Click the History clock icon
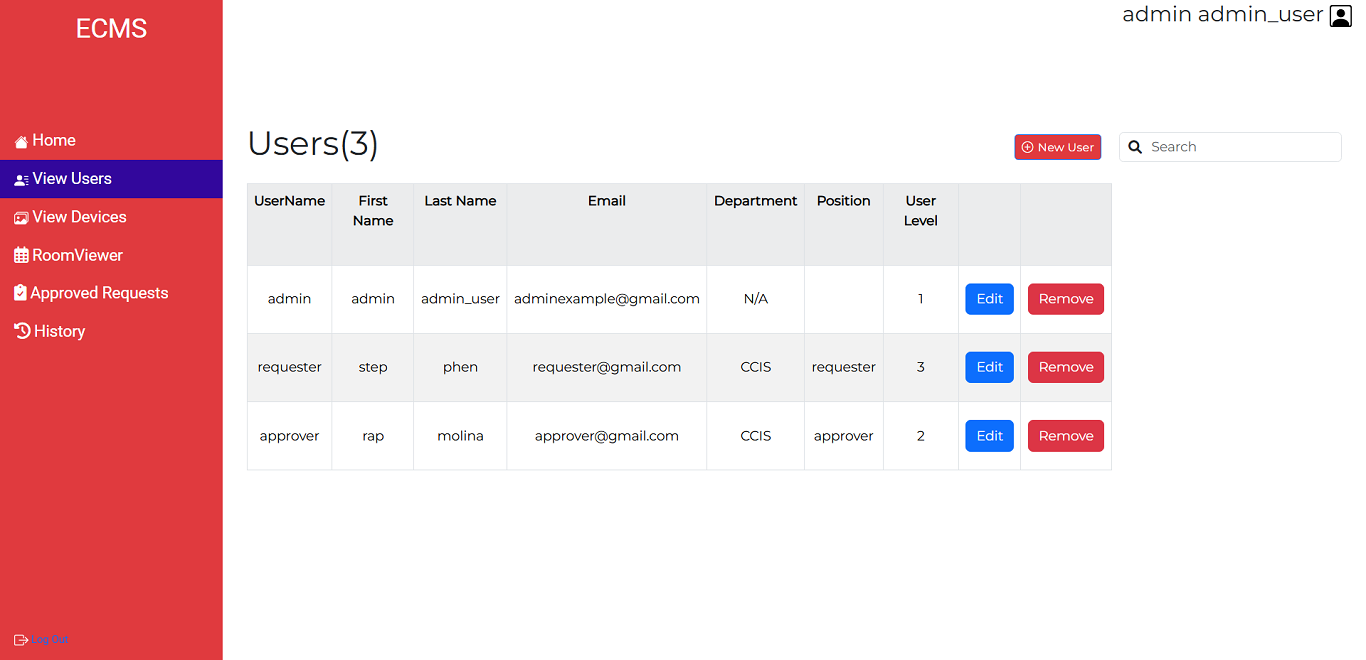Viewport: 1366px width, 660px height. (x=22, y=331)
